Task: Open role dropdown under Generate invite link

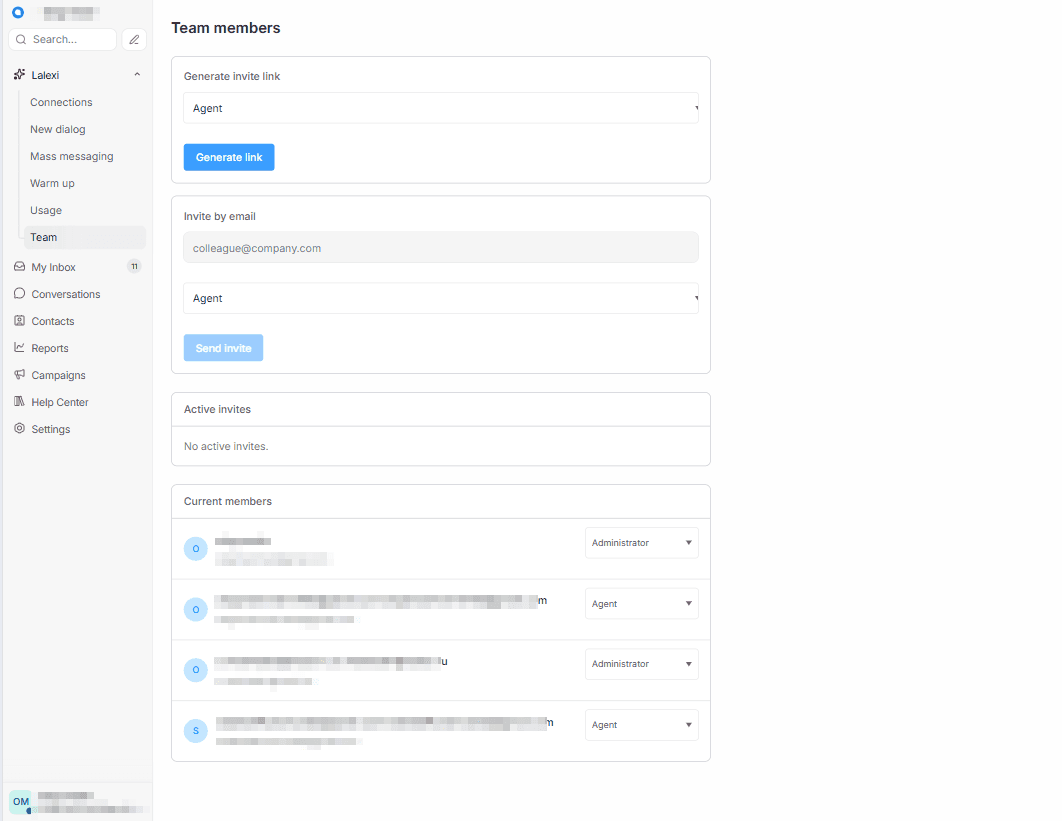Action: 441,108
